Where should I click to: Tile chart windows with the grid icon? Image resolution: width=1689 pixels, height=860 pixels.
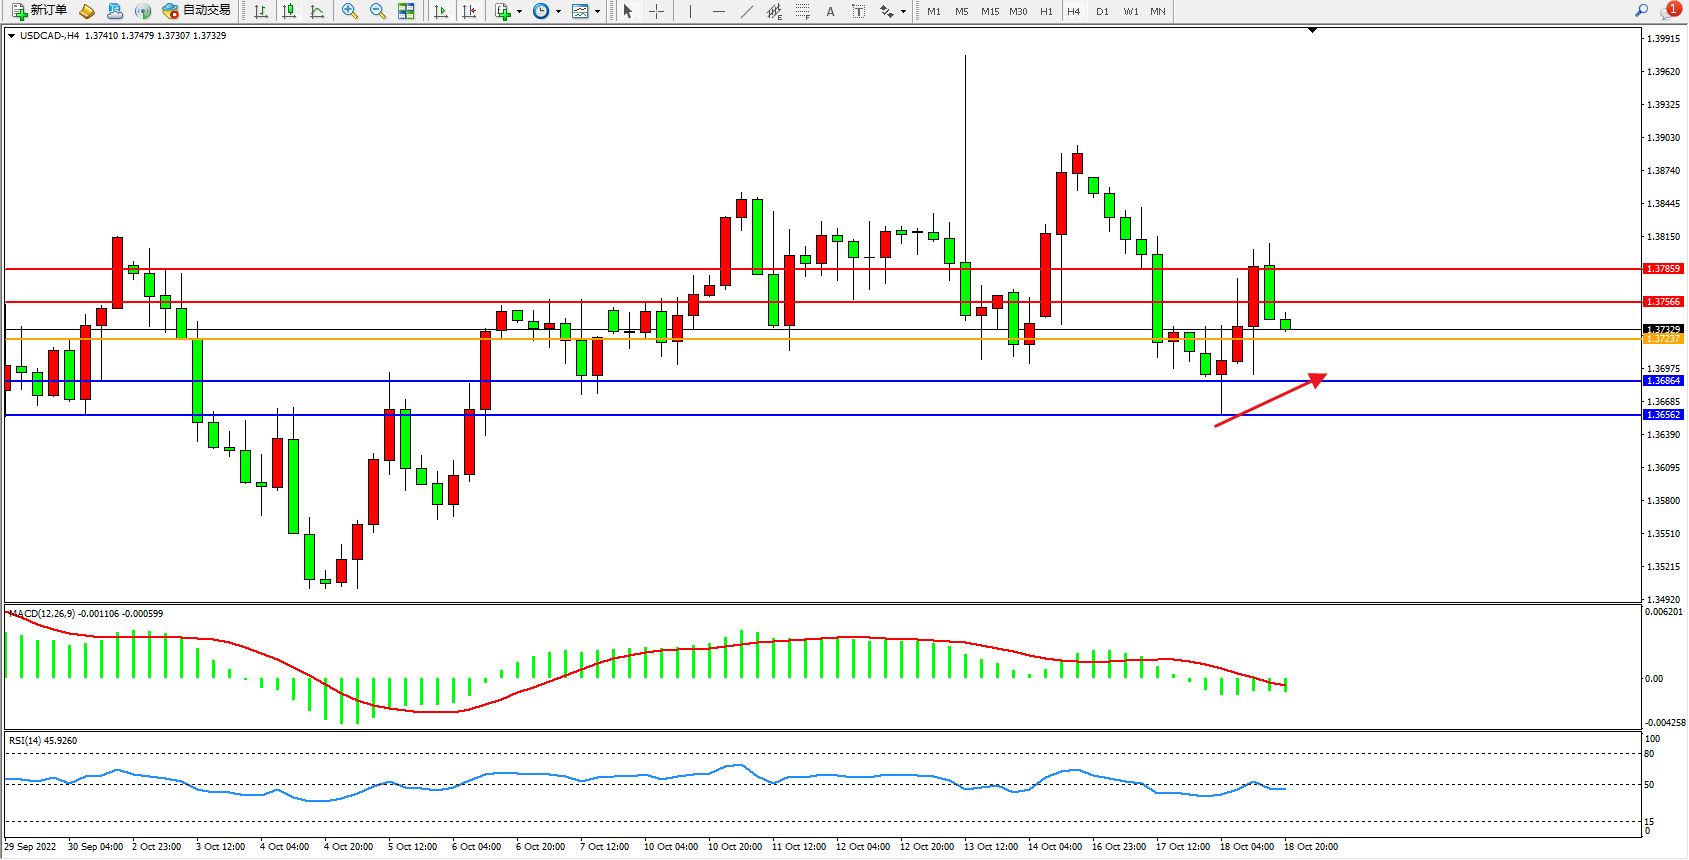coord(406,11)
